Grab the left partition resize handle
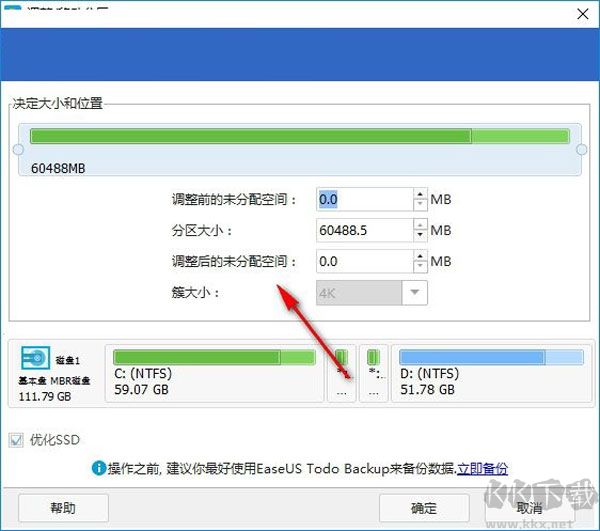This screenshot has height=531, width=600. pyautogui.click(x=18, y=150)
